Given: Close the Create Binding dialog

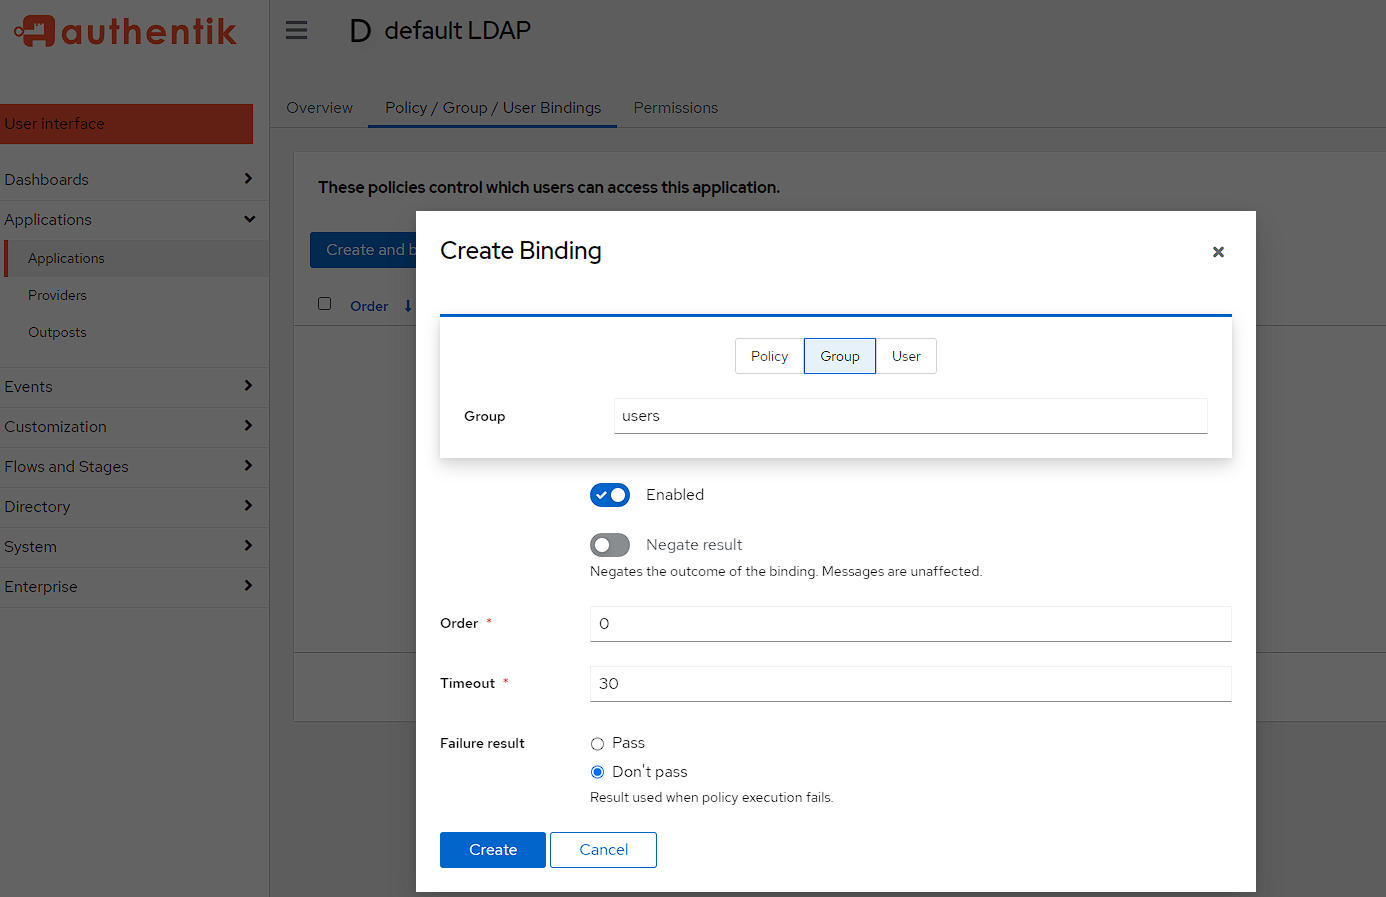Looking at the screenshot, I should 1217,252.
